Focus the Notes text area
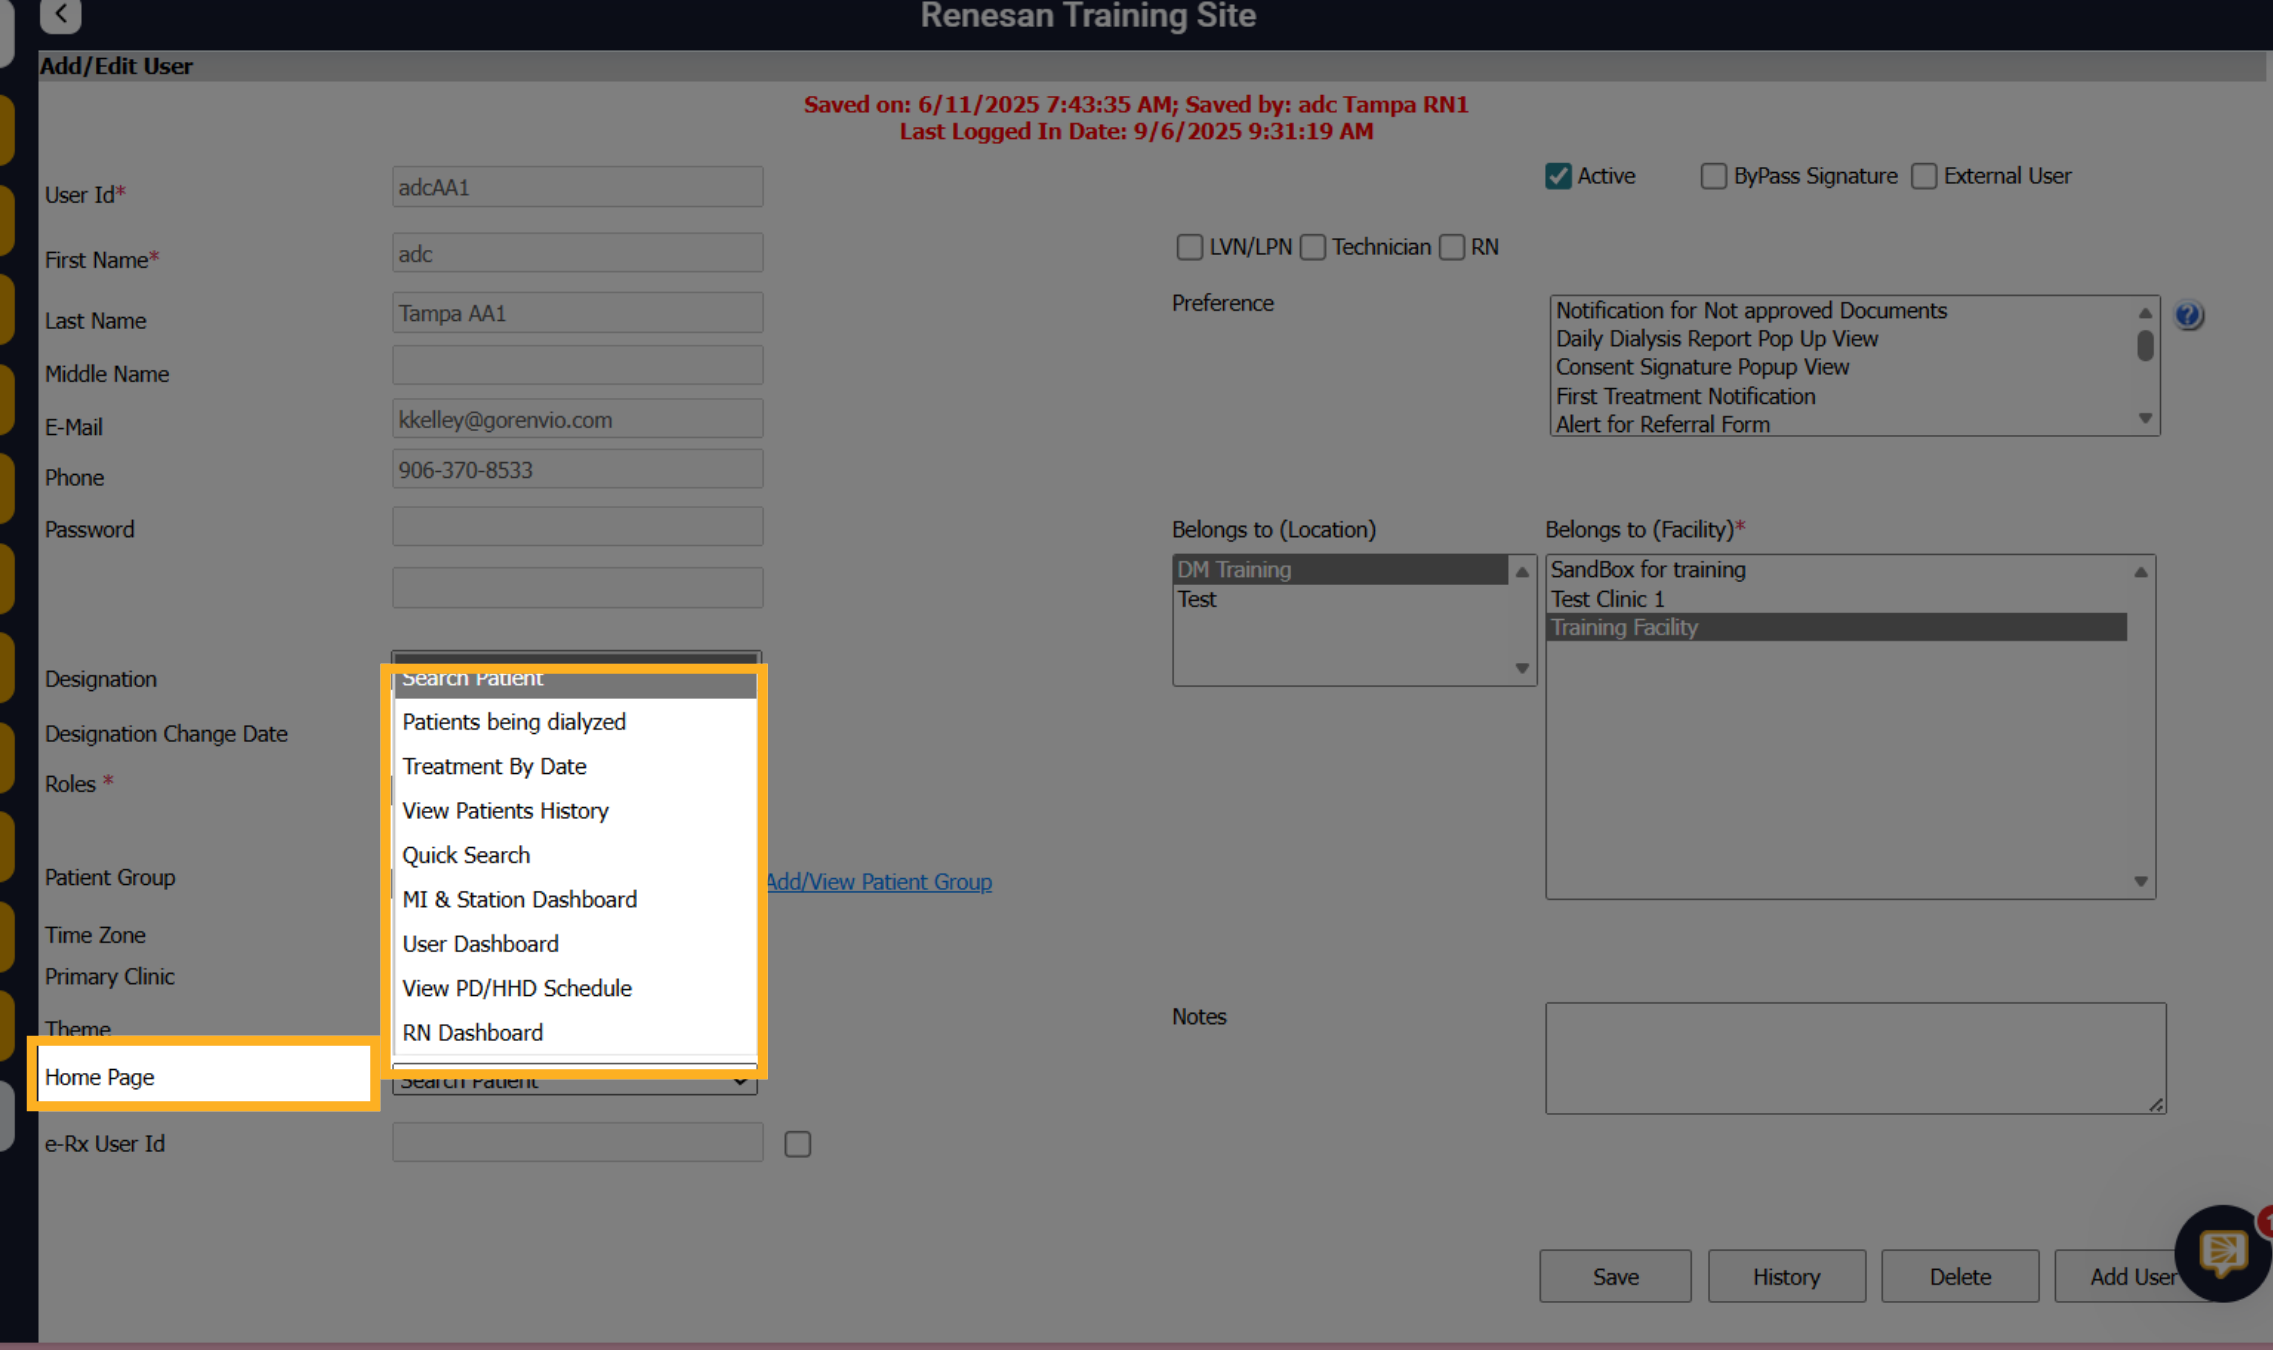This screenshot has height=1350, width=2273. point(1855,1058)
